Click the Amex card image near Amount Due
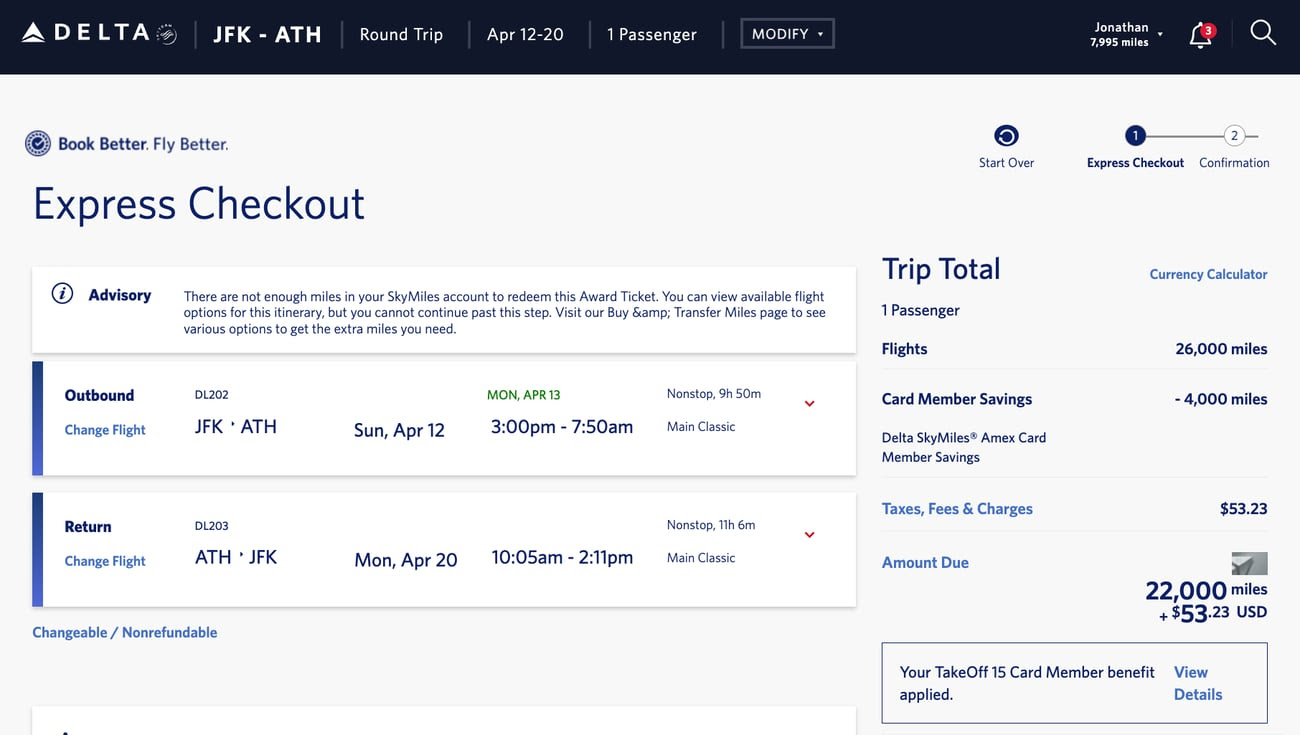1300x735 pixels. tap(1249, 564)
